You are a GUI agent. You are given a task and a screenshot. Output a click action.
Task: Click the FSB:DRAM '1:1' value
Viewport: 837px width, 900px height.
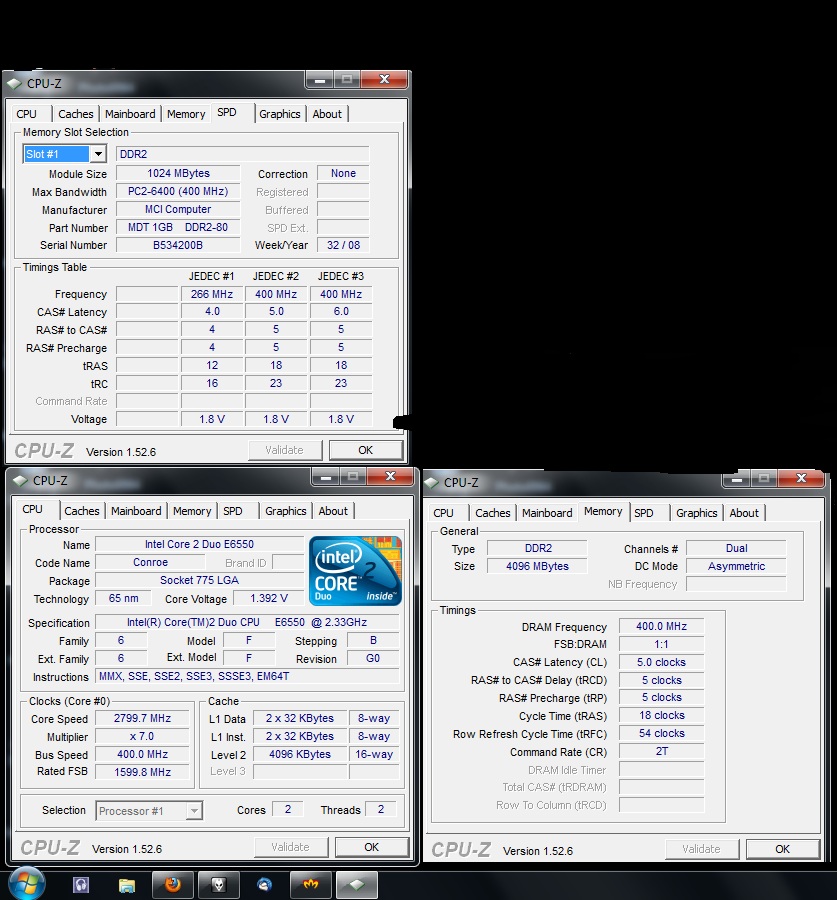(x=661, y=644)
